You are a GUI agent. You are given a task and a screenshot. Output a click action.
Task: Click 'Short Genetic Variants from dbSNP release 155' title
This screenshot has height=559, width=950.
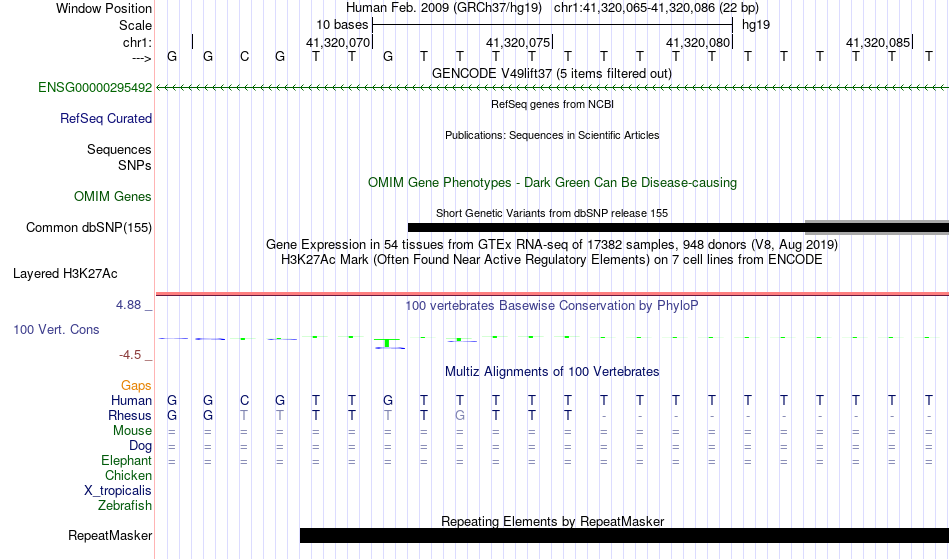pyautogui.click(x=552, y=213)
